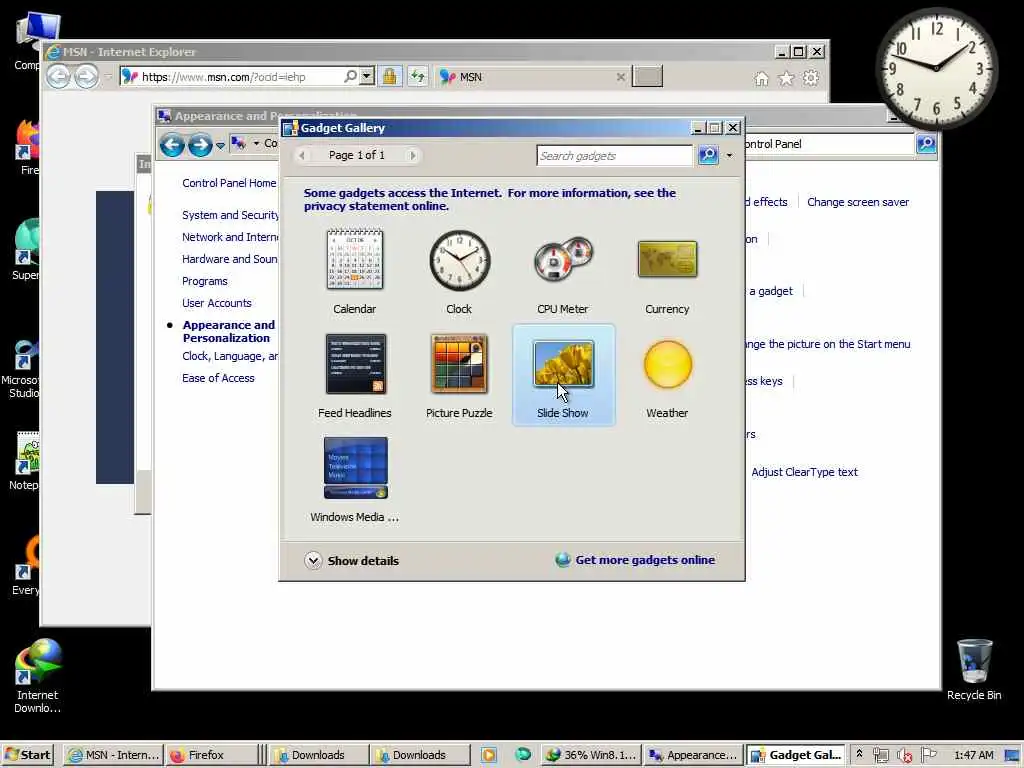Open recent pages dropdown in Control Panel window
This screenshot has width=1024, height=768.
(221, 145)
